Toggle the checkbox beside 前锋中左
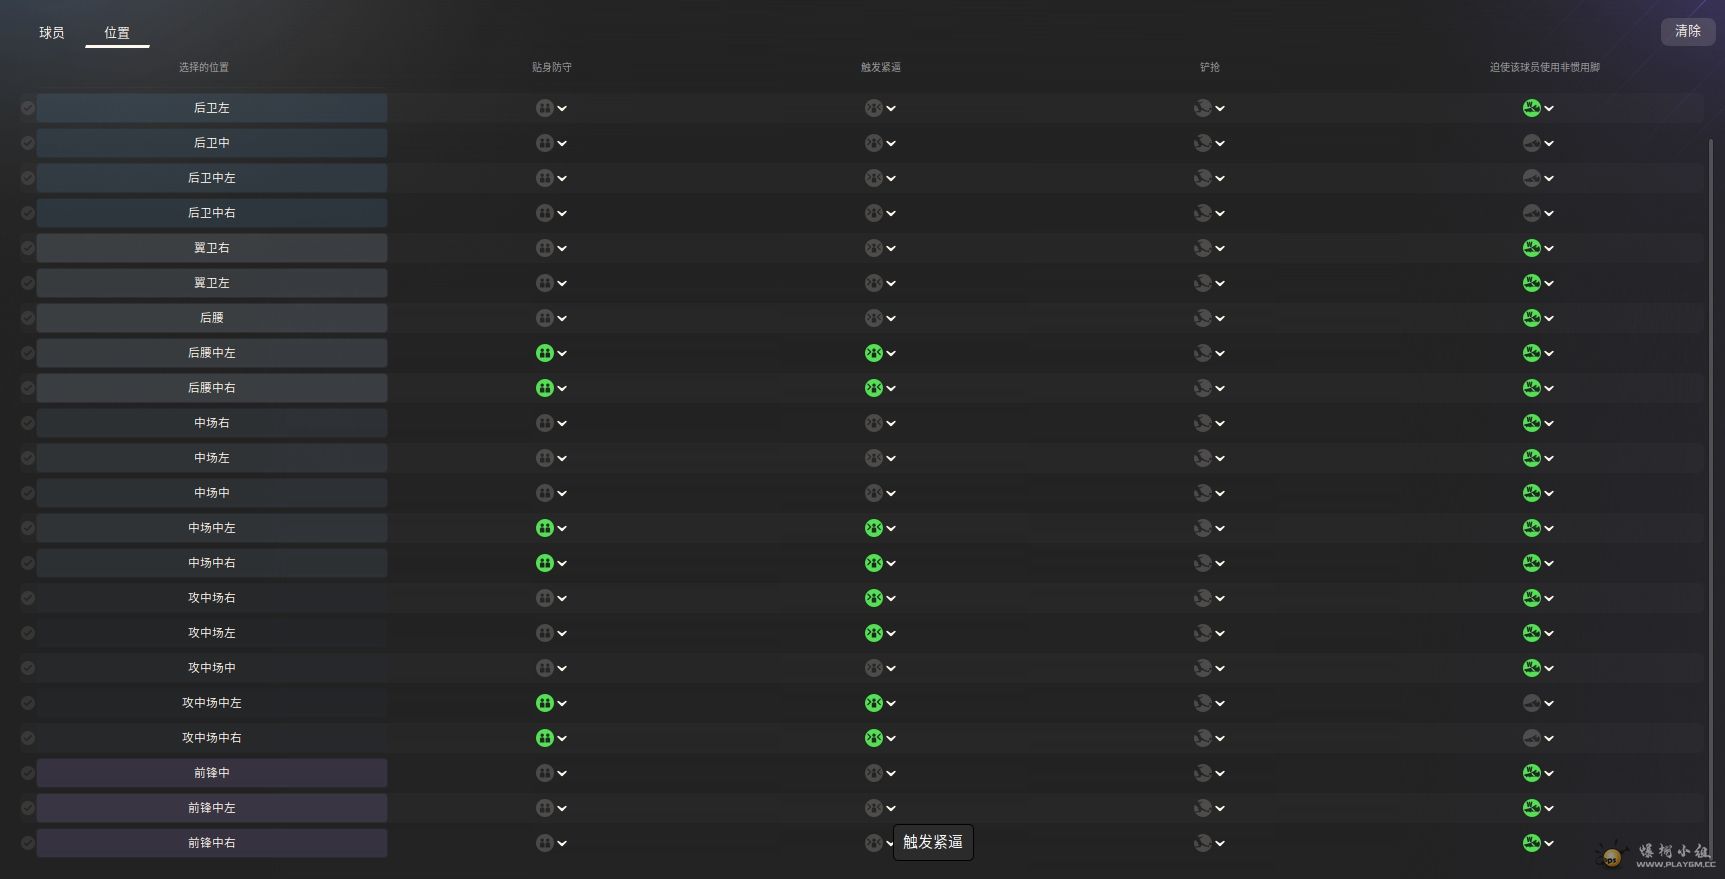The image size is (1725, 879). click(28, 808)
